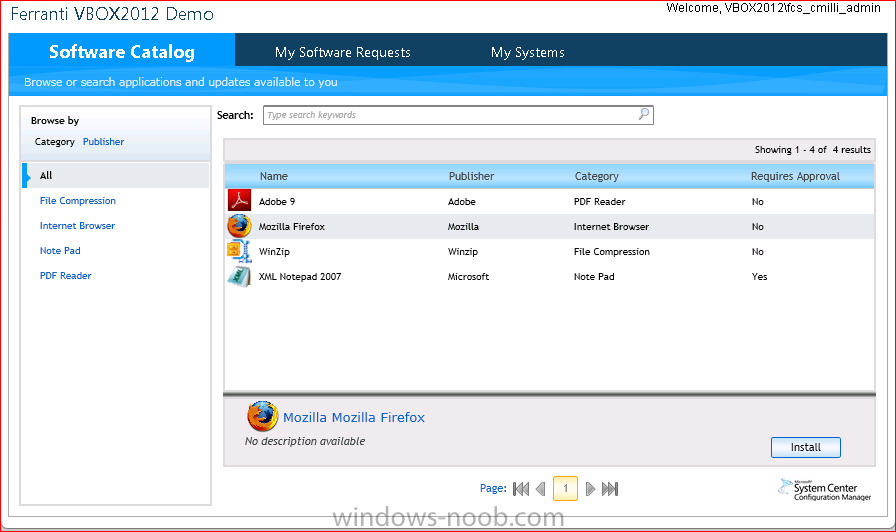
Task: Filter by Note Pad category
Action: (60, 251)
